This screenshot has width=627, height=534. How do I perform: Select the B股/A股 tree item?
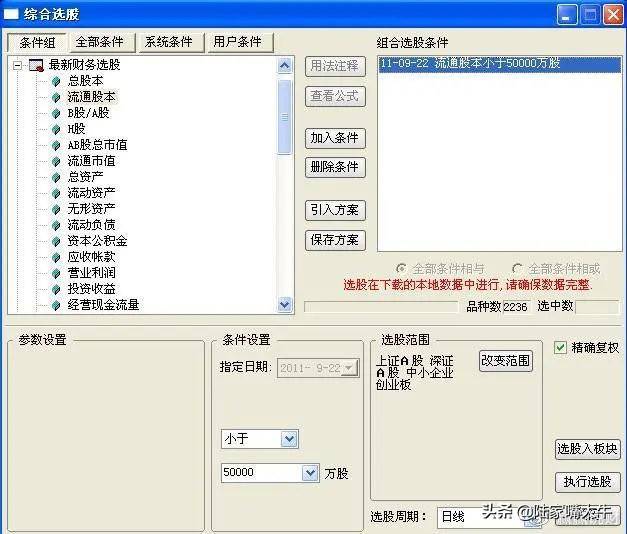tap(88, 113)
